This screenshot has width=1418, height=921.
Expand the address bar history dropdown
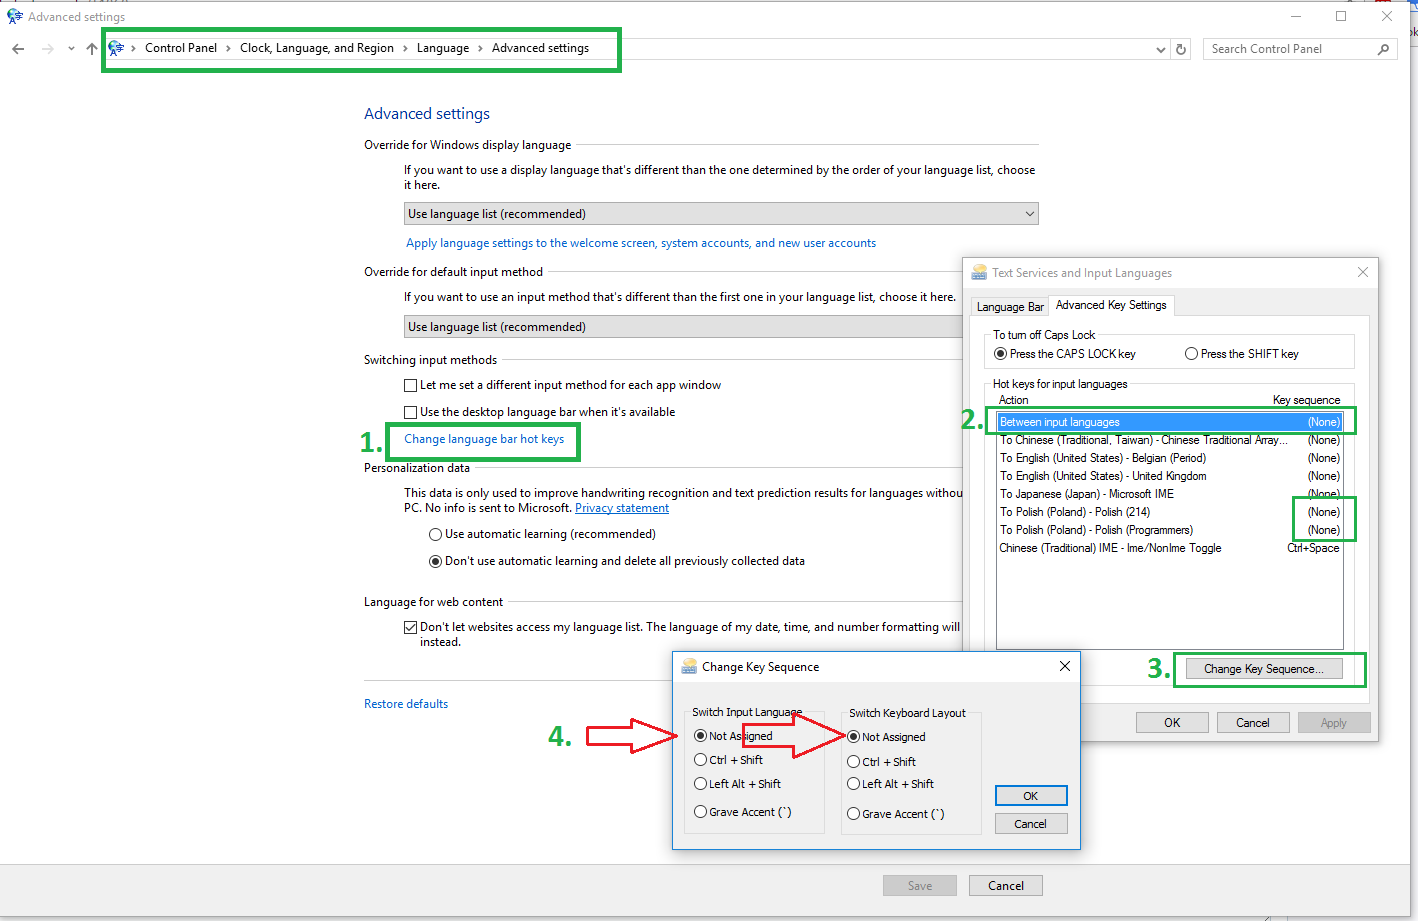(x=1160, y=49)
